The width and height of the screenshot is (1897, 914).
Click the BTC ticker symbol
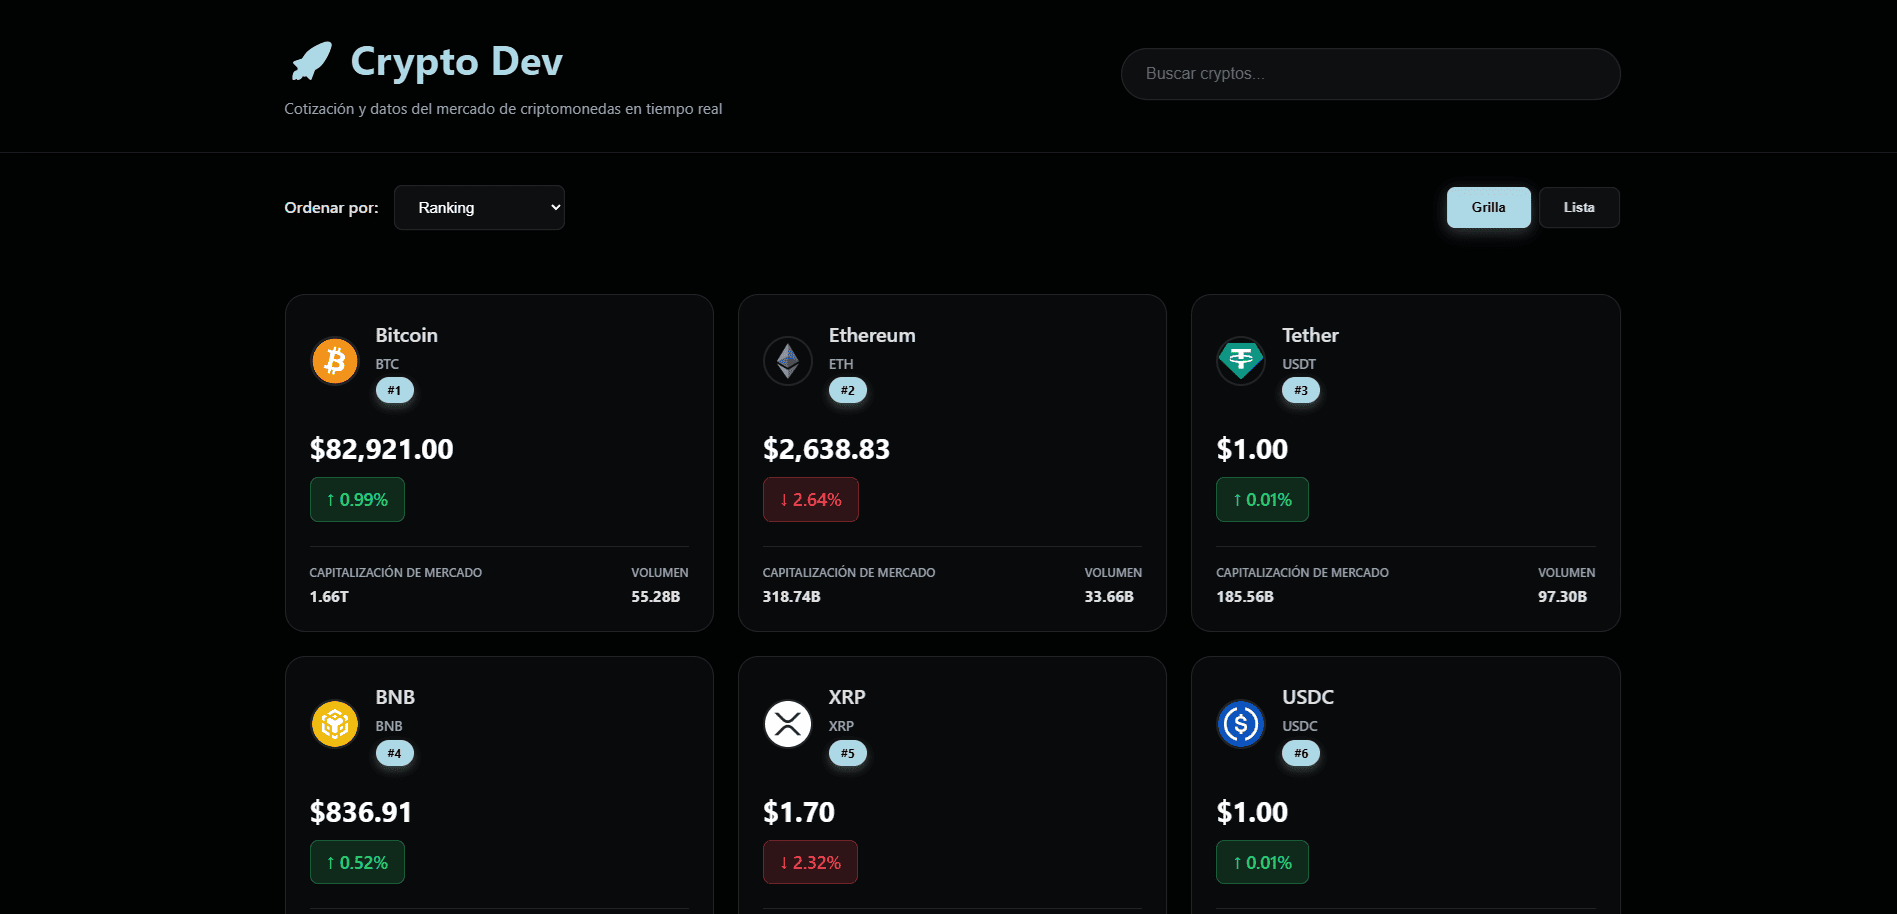[x=387, y=364]
